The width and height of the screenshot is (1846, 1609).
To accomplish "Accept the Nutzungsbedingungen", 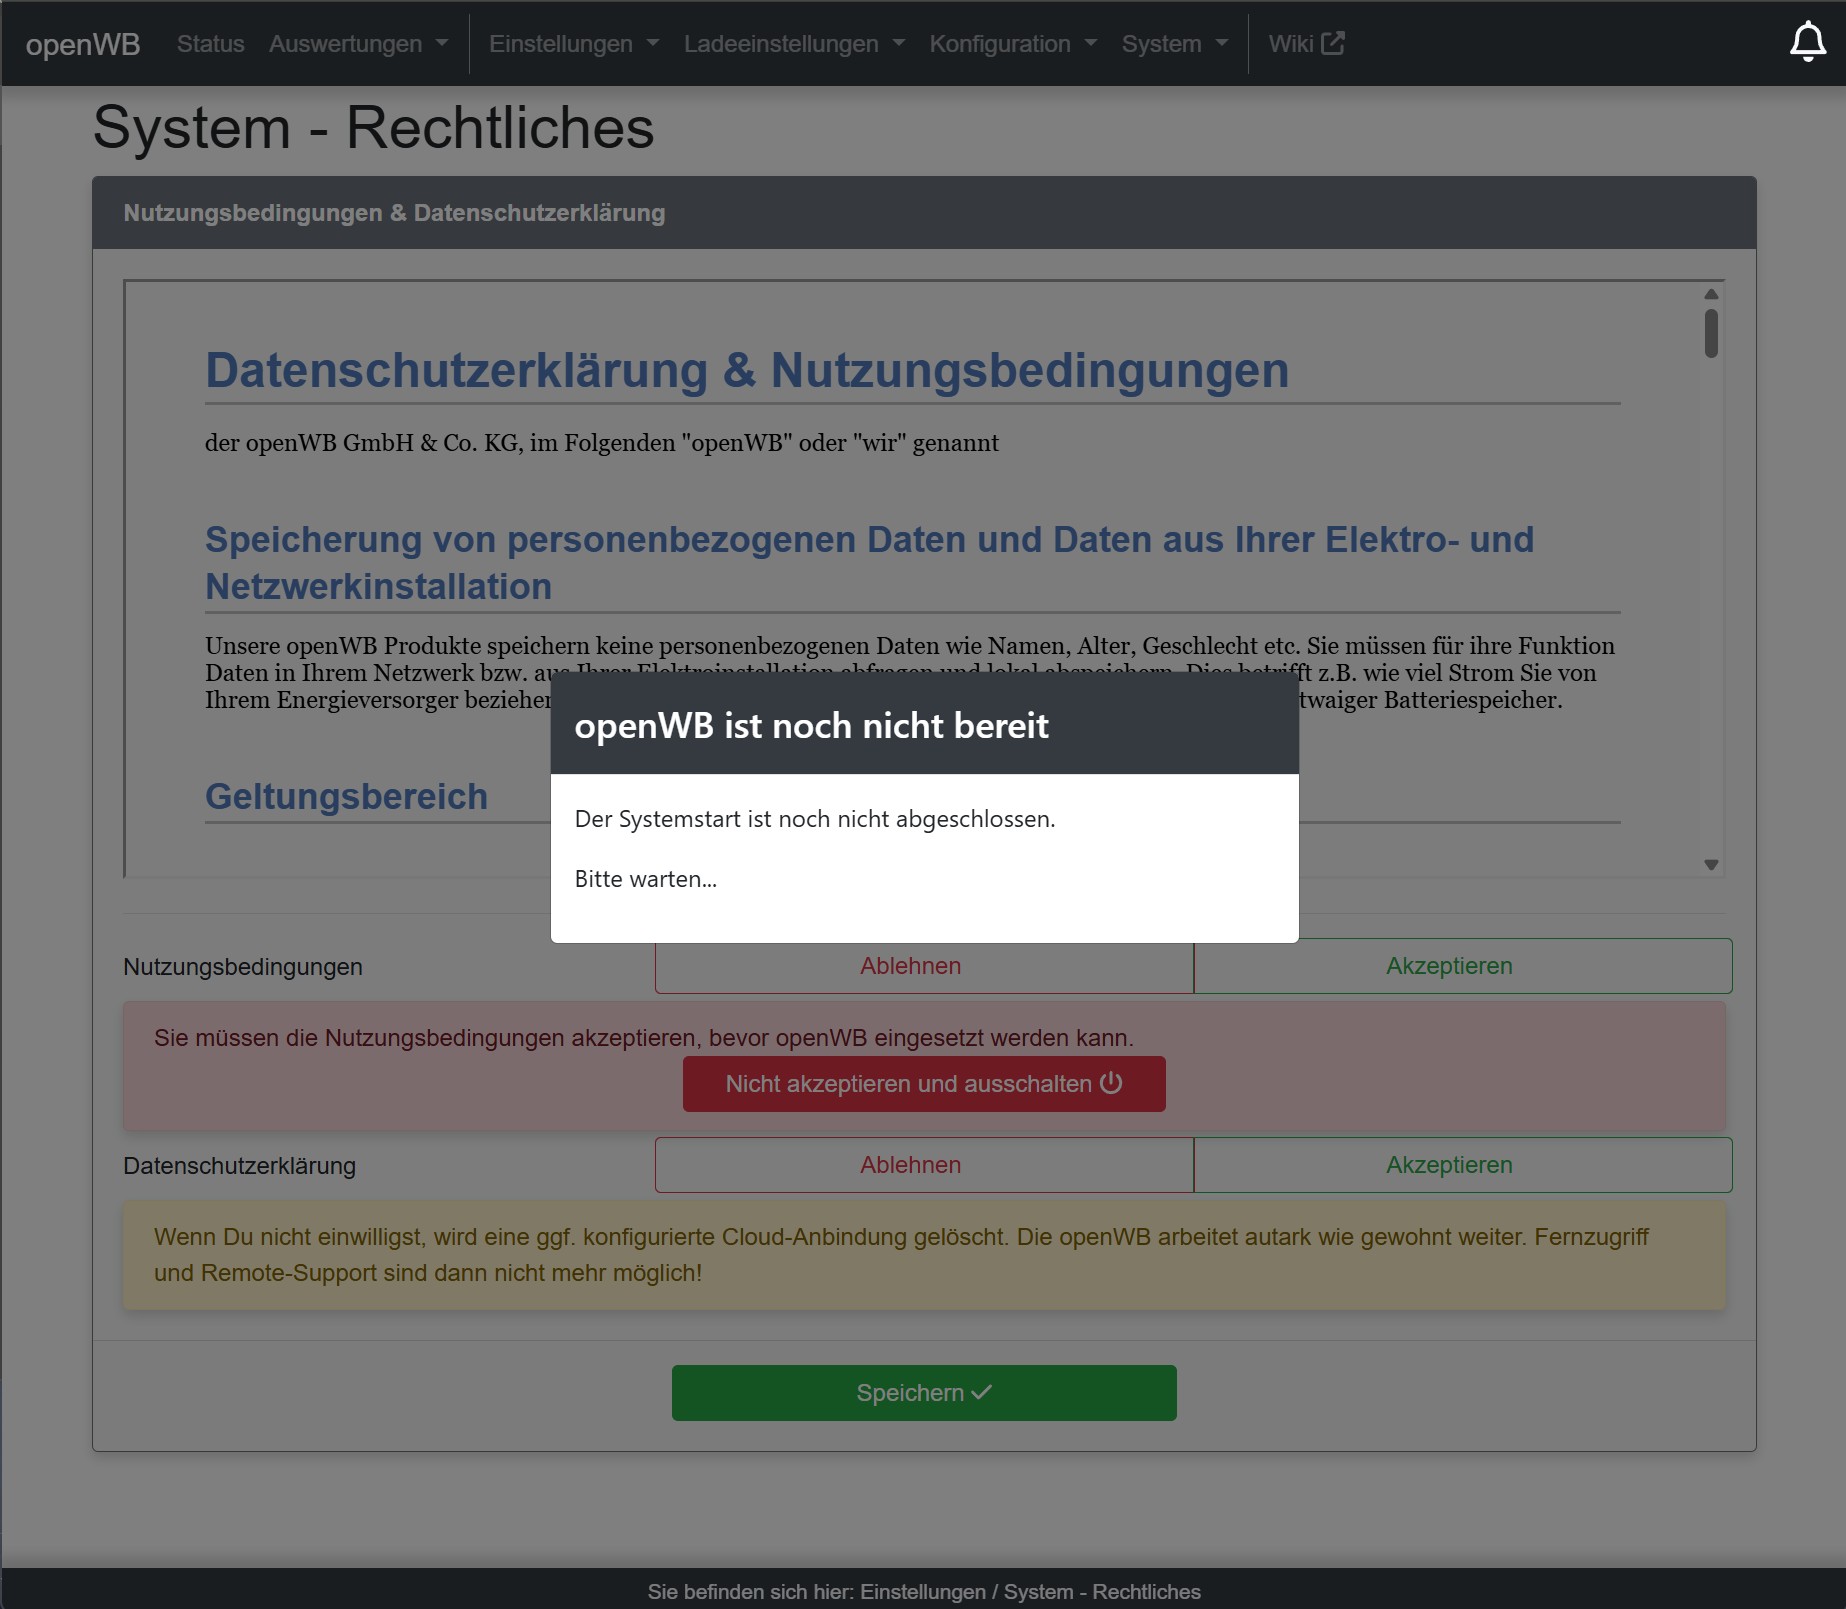I will click(1449, 966).
